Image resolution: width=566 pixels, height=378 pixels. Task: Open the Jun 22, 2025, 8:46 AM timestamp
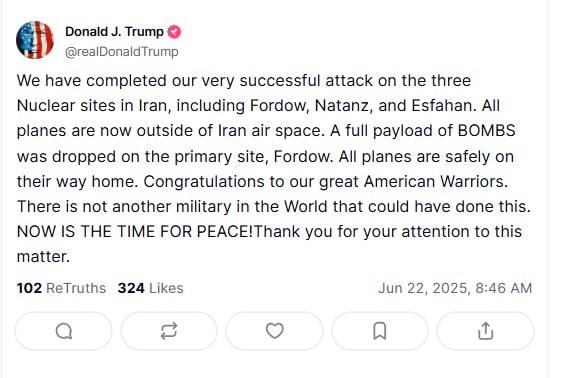pos(455,288)
